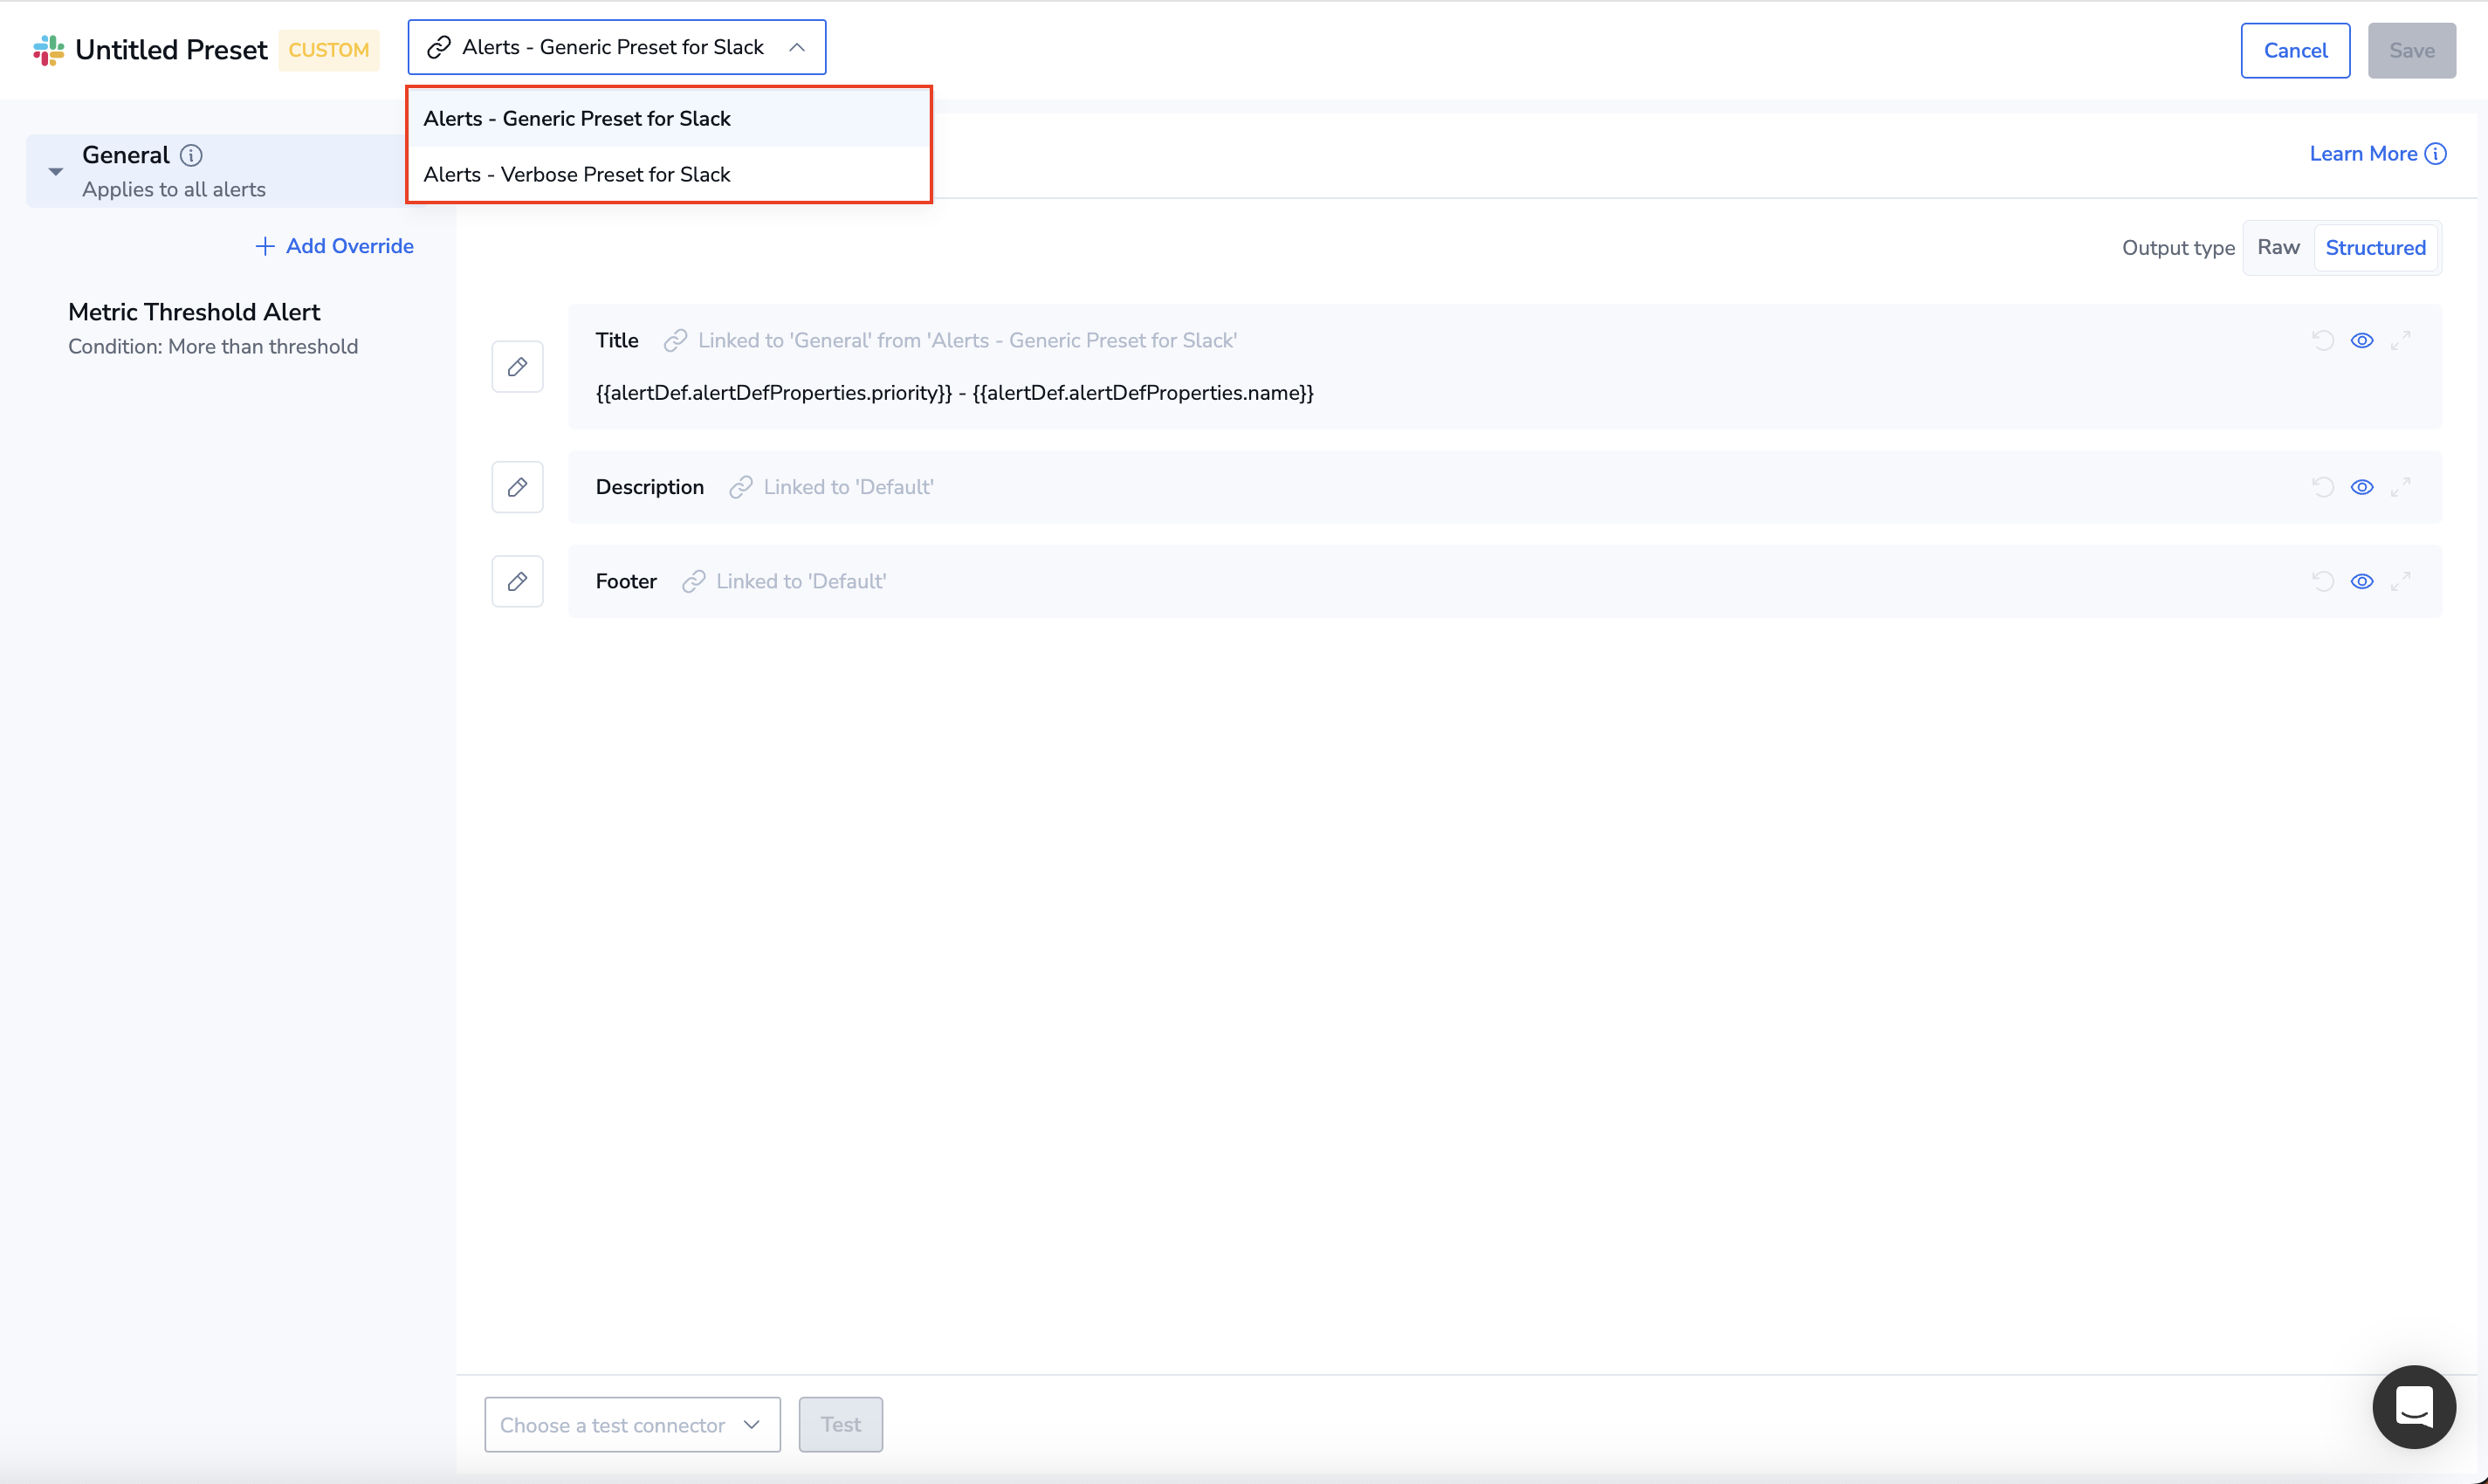Click the Cancel button
Image resolution: width=2488 pixels, height=1484 pixels.
pos(2295,50)
